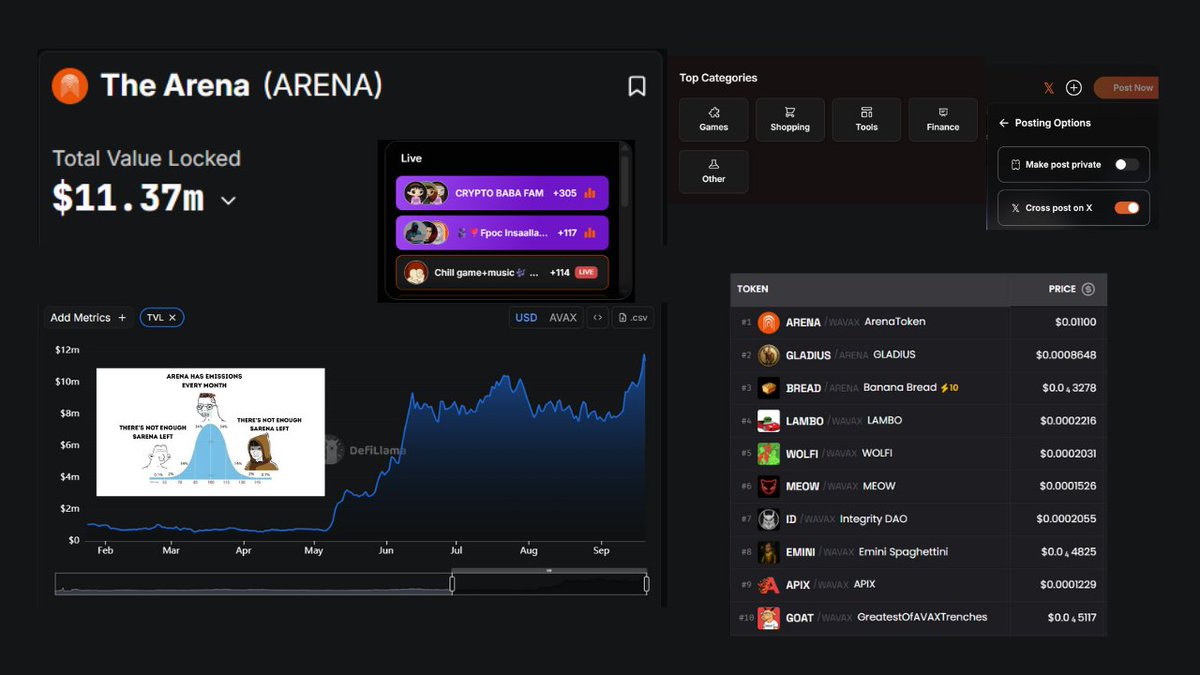This screenshot has height=675, width=1200.
Task: Join the Chill game+music live room
Action: pyautogui.click(x=502, y=272)
